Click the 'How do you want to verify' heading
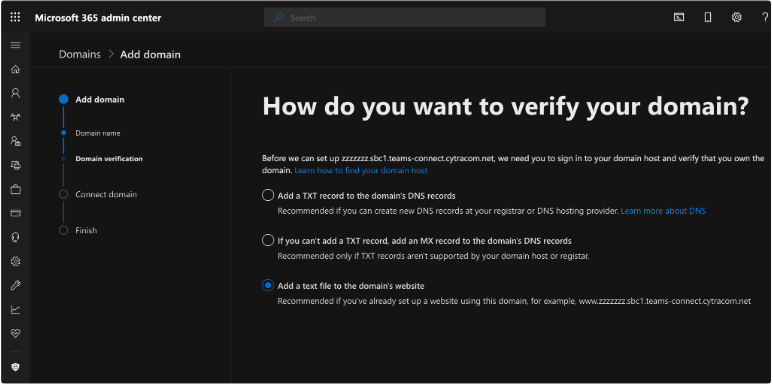This screenshot has width=773, height=384. 506,106
